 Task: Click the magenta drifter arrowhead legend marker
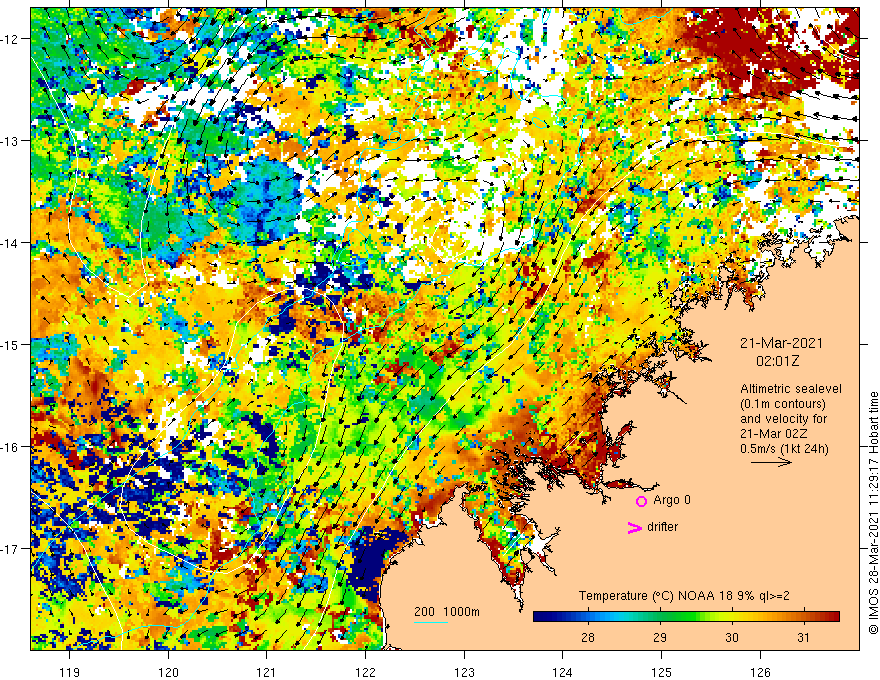634,527
